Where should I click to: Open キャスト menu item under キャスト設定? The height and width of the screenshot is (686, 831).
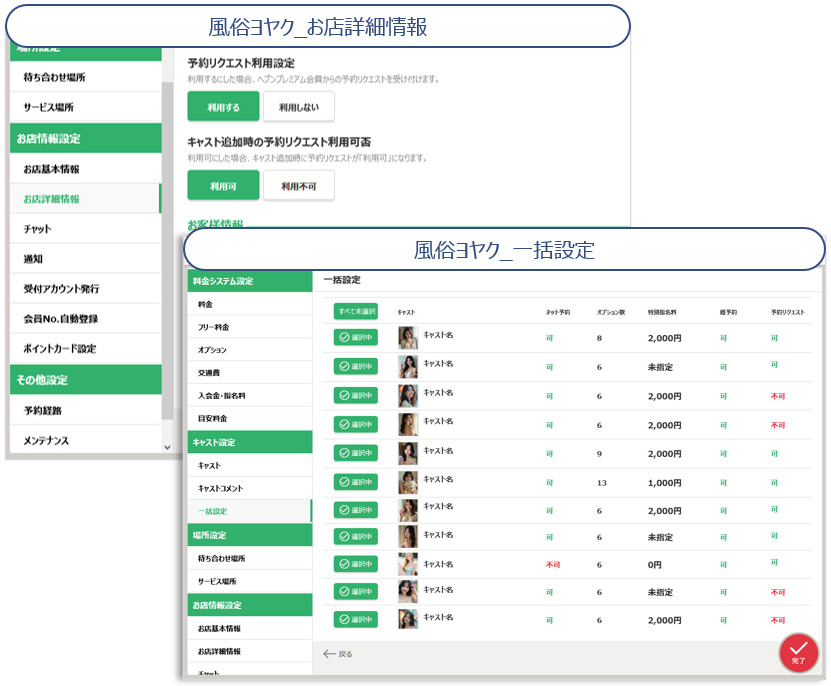pos(250,465)
